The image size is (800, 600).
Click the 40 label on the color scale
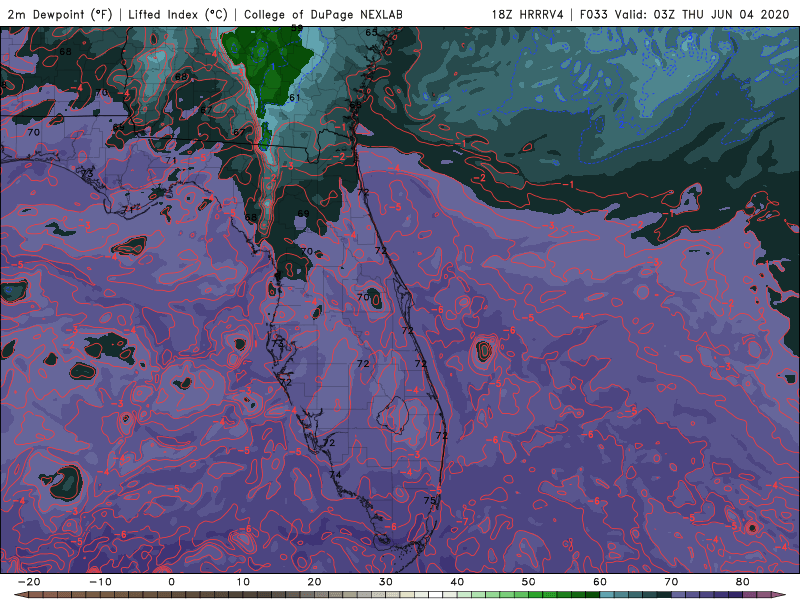457,582
